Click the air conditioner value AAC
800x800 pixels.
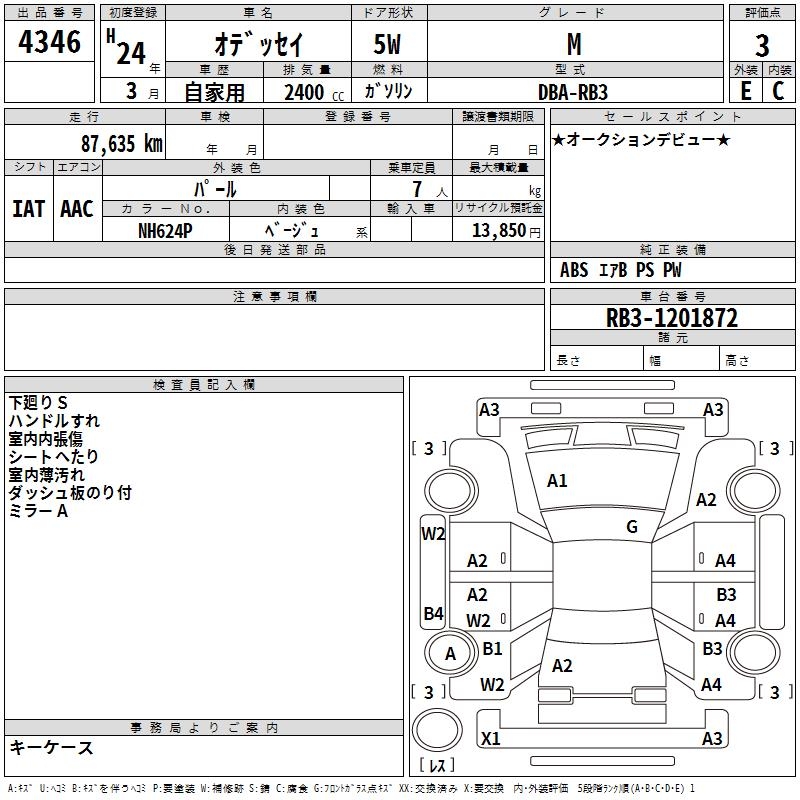[x=77, y=209]
